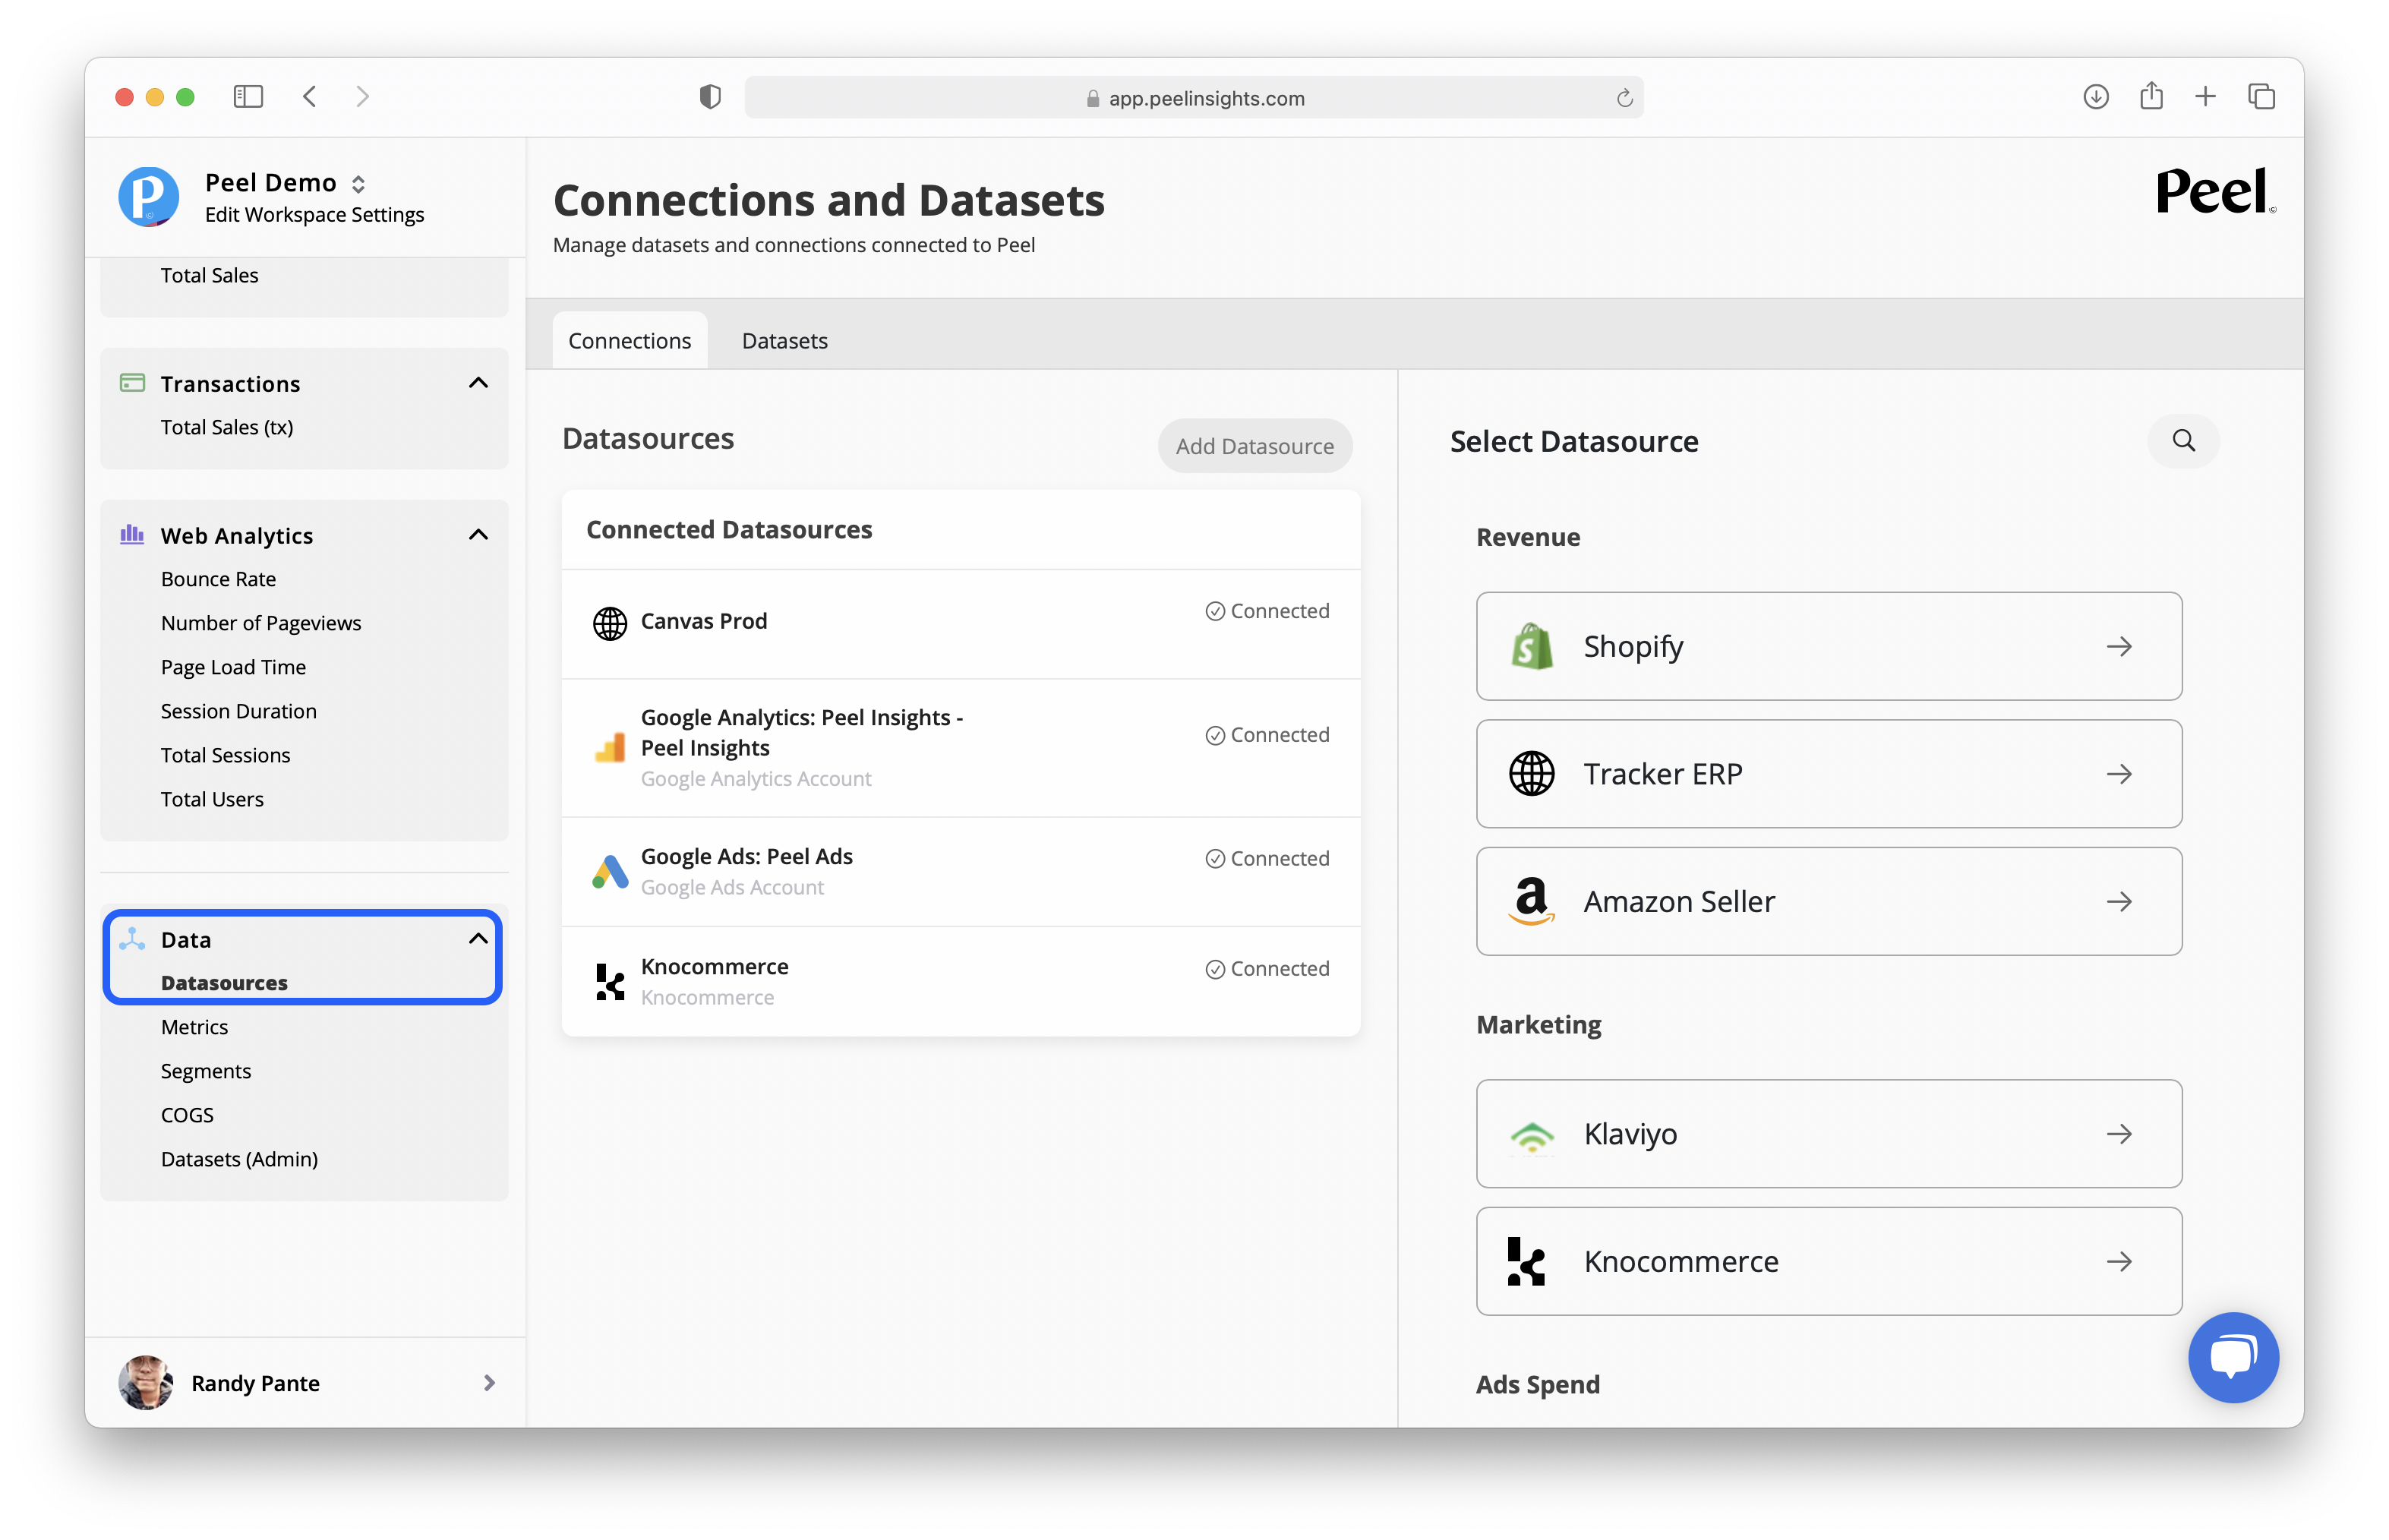Open the Safari downloads icon
Screen dimensions: 2389x1540
(x=2095, y=97)
